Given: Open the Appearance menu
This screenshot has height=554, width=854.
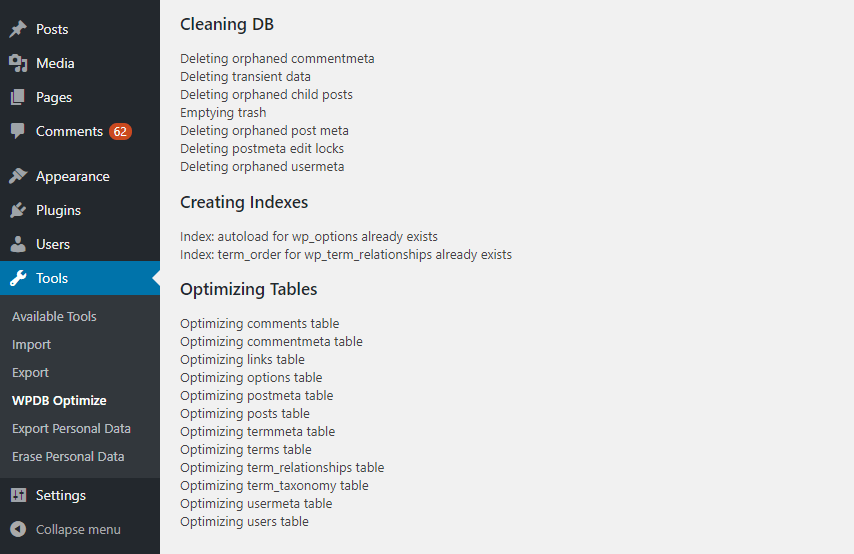Looking at the screenshot, I should pyautogui.click(x=72, y=177).
